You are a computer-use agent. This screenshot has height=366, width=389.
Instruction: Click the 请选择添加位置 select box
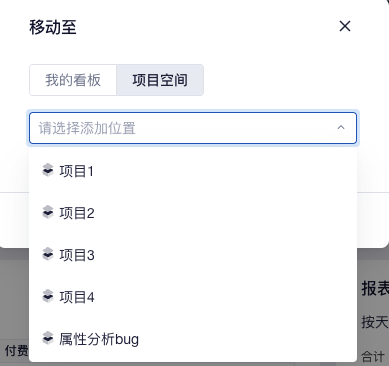[x=193, y=128]
